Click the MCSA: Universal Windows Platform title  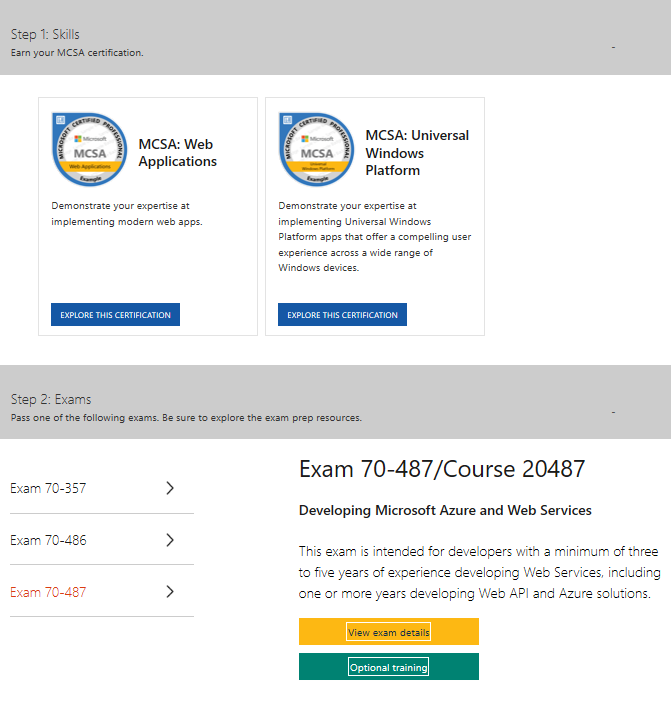(x=417, y=153)
